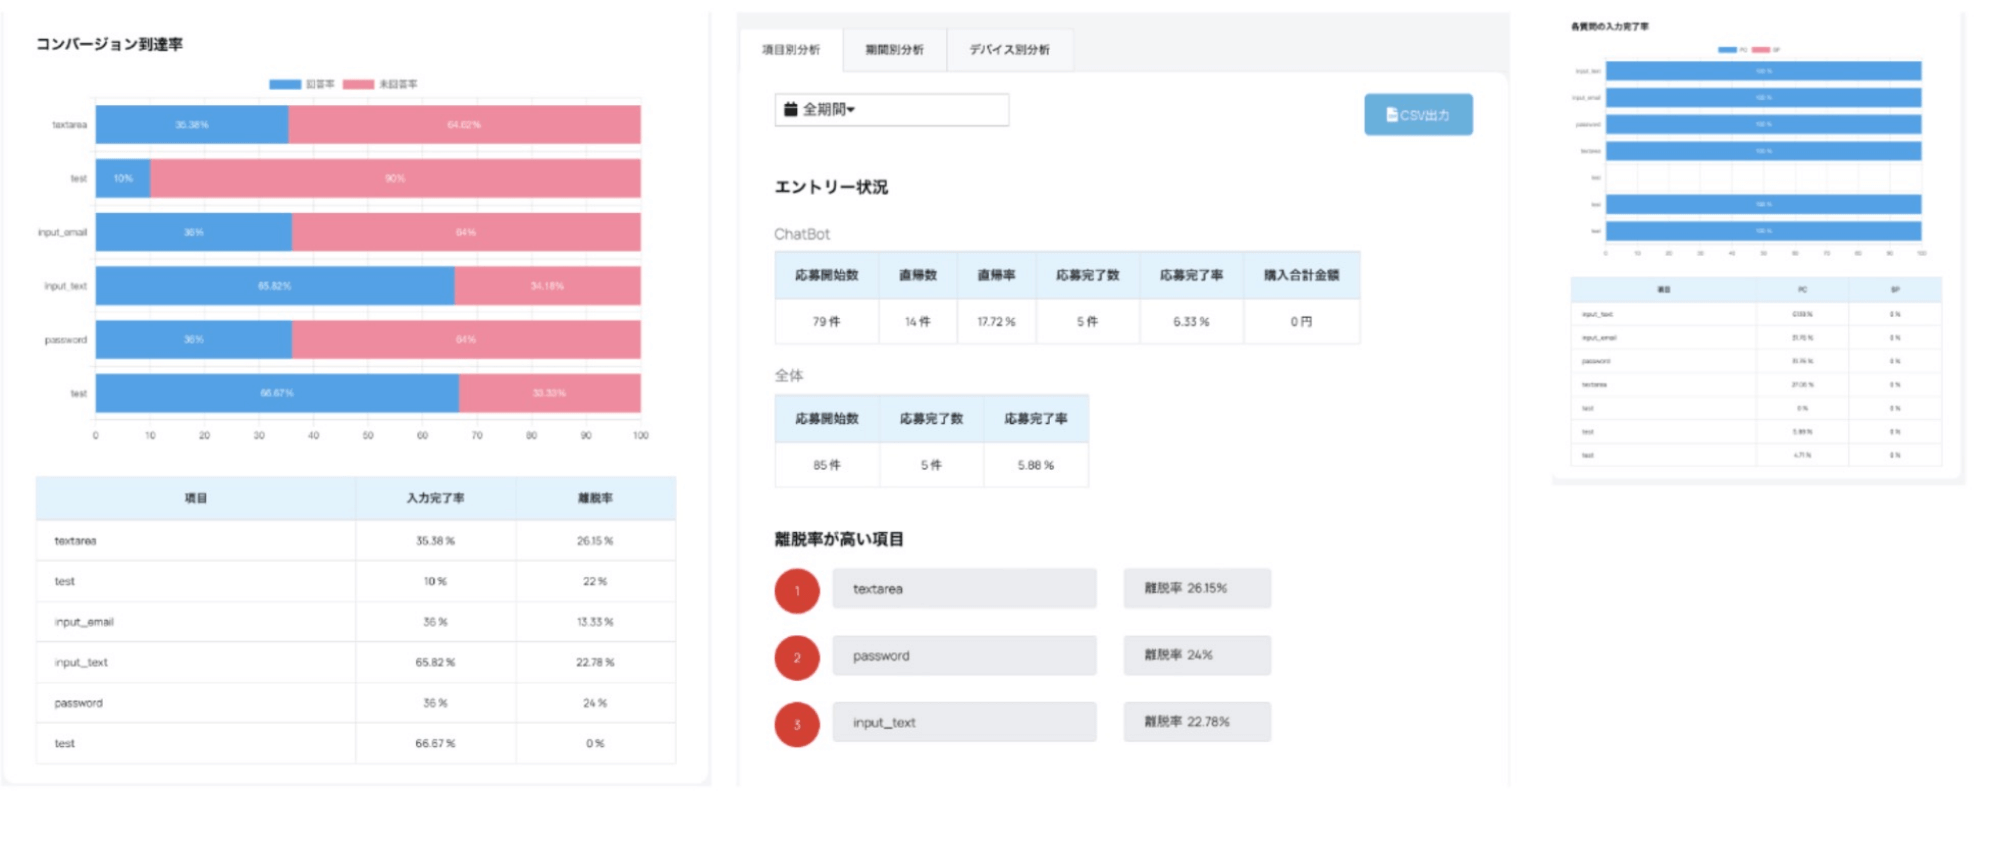Click the red number 2 rank badge

tap(797, 658)
